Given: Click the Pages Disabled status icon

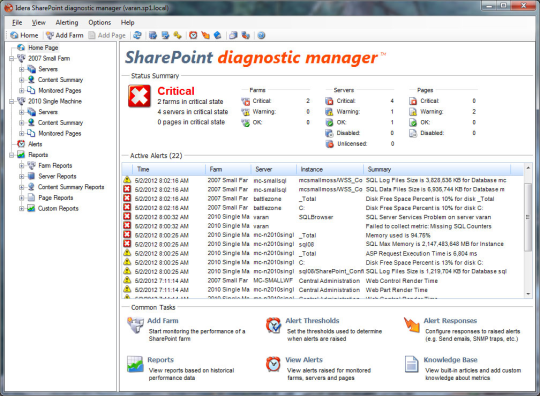Looking at the screenshot, I should (x=413, y=133).
